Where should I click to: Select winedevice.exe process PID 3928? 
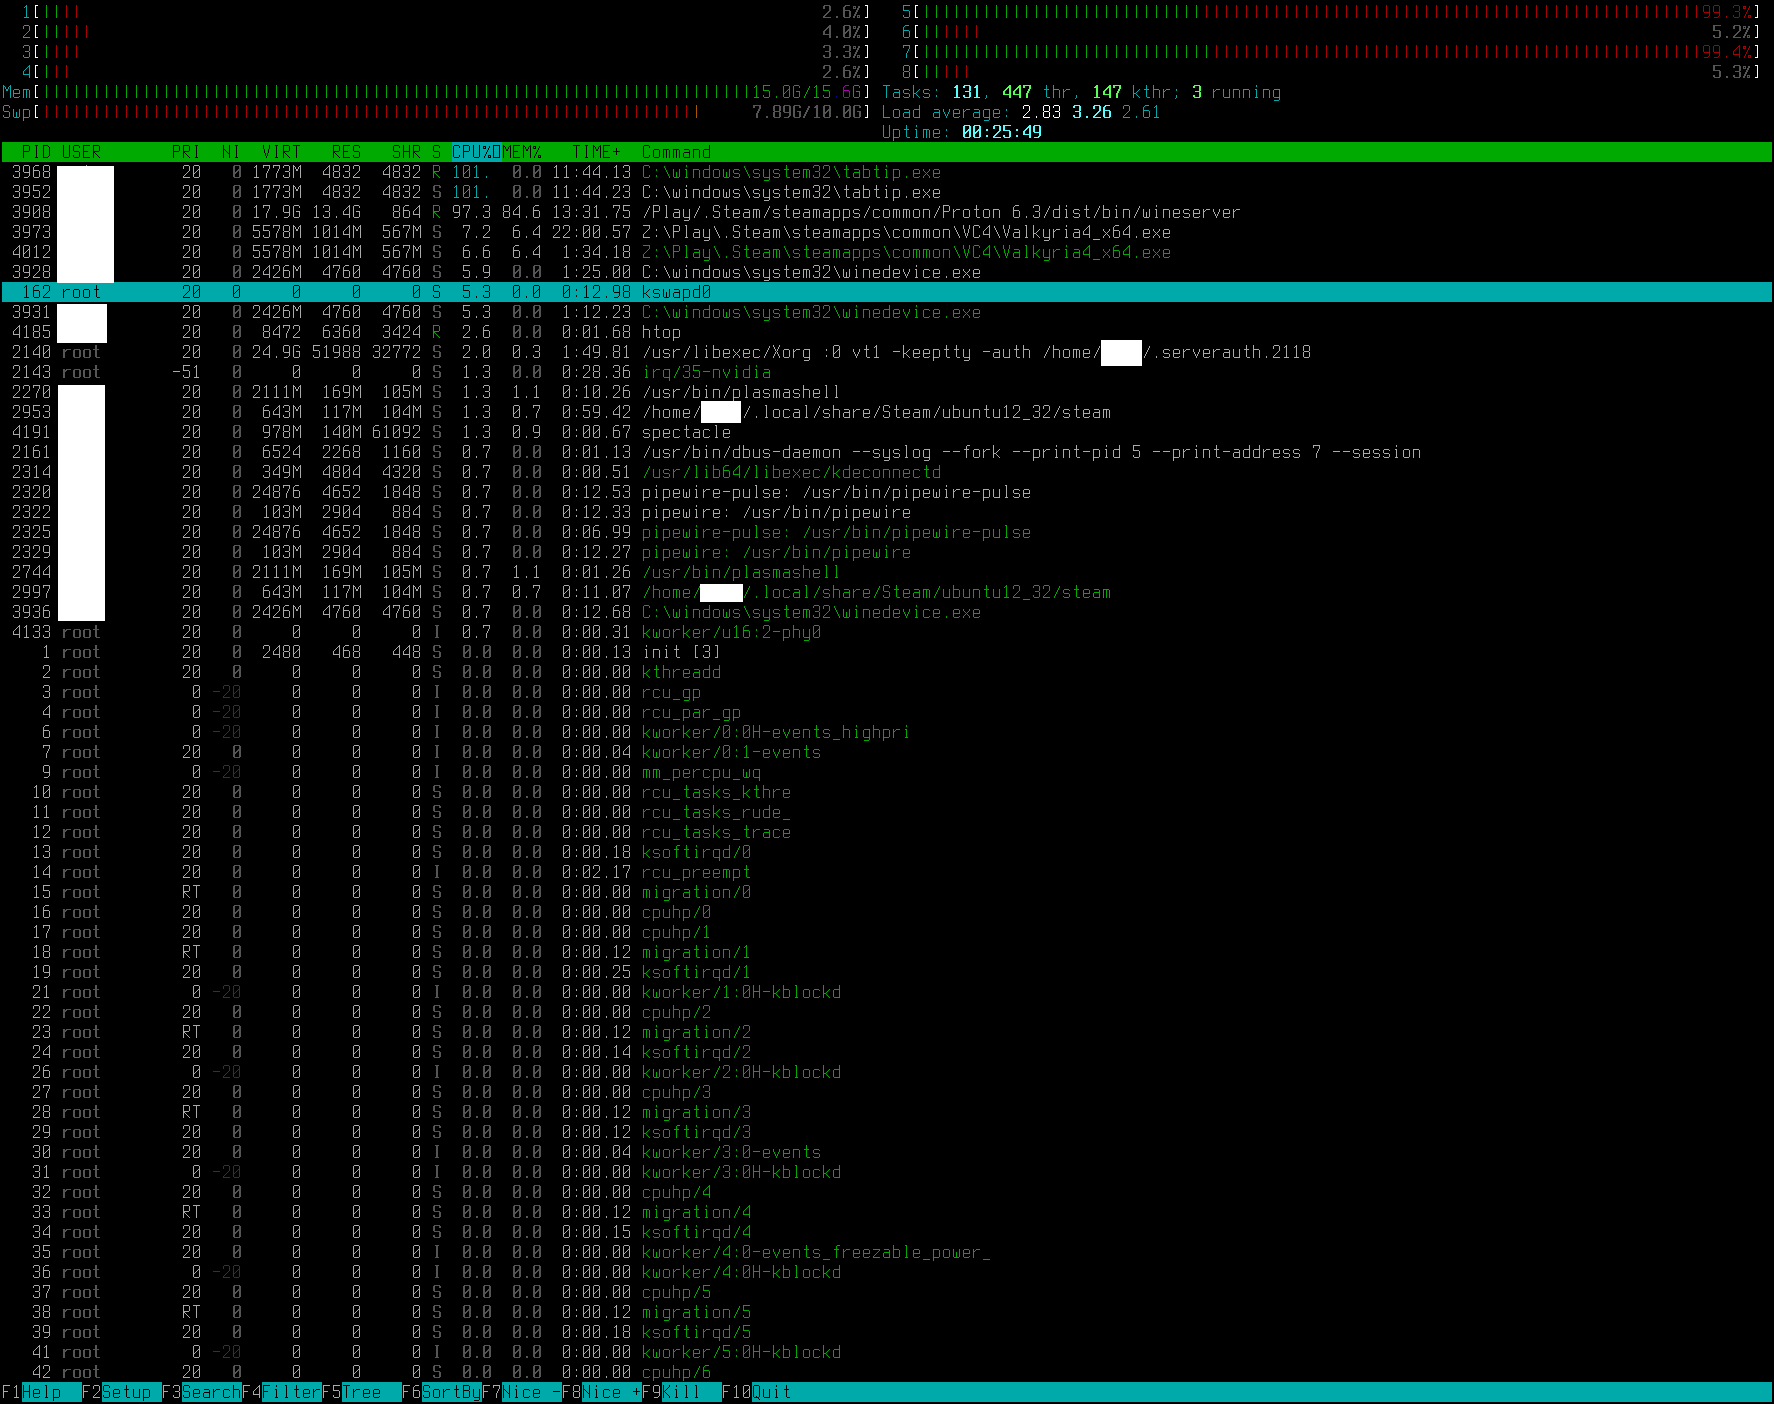(x=887, y=272)
